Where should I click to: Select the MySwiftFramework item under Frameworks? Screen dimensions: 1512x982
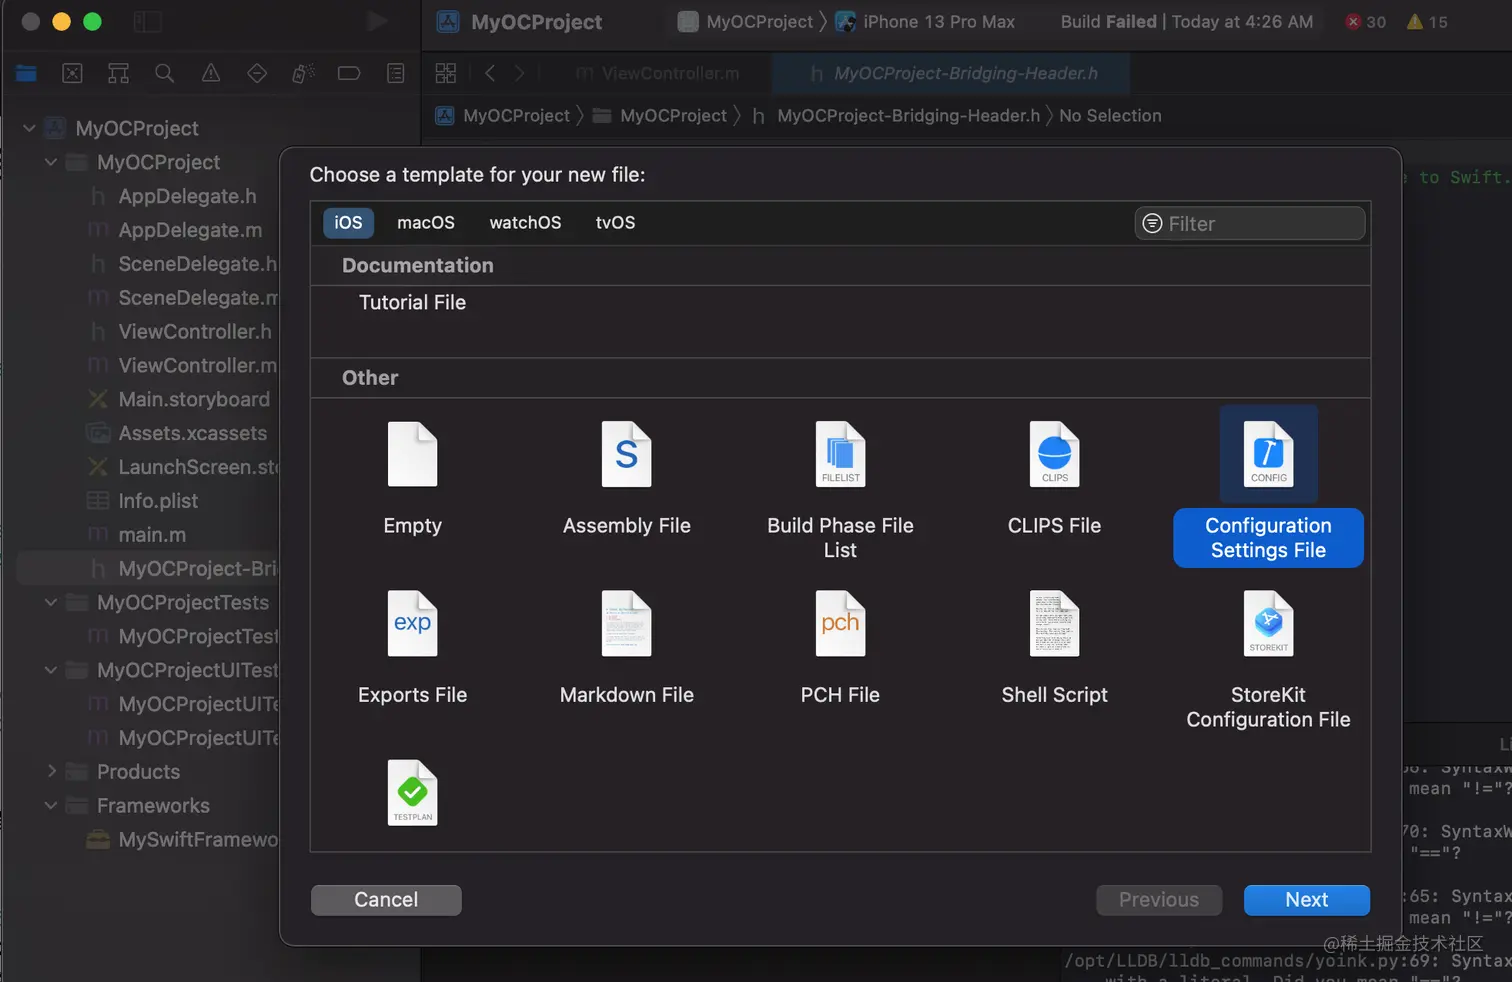pos(198,839)
